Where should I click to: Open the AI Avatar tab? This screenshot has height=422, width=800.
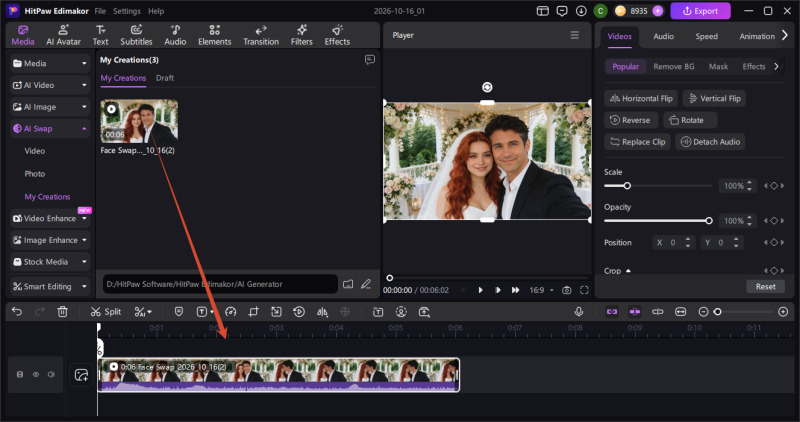pyautogui.click(x=63, y=35)
